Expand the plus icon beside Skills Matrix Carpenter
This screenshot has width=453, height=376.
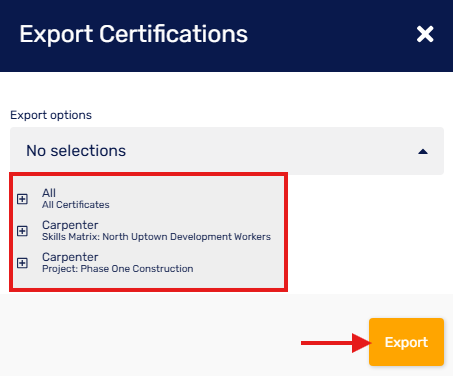[22, 231]
